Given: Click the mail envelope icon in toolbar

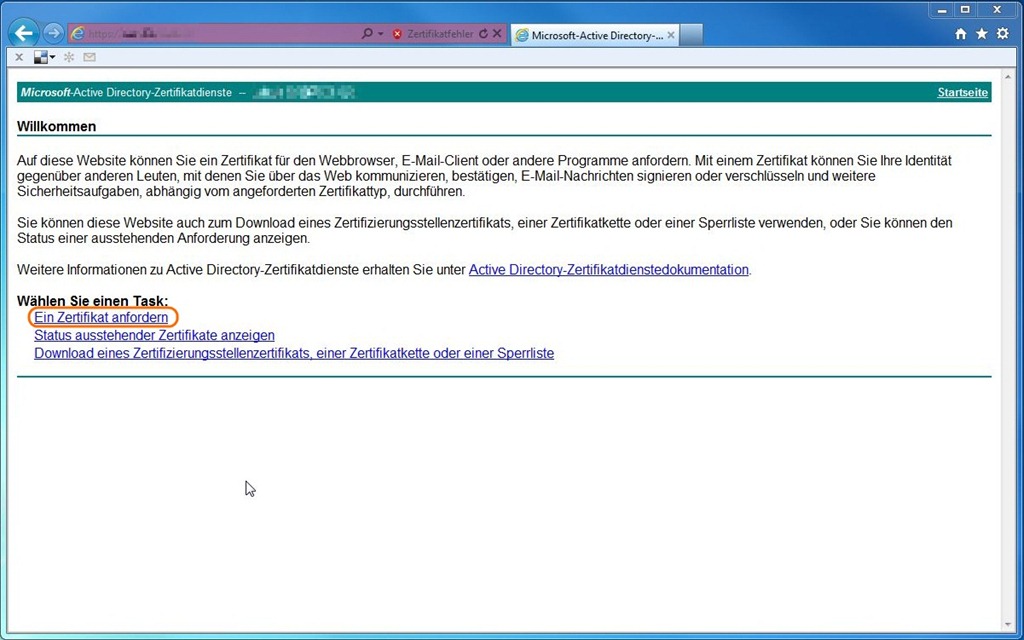Looking at the screenshot, I should [89, 57].
